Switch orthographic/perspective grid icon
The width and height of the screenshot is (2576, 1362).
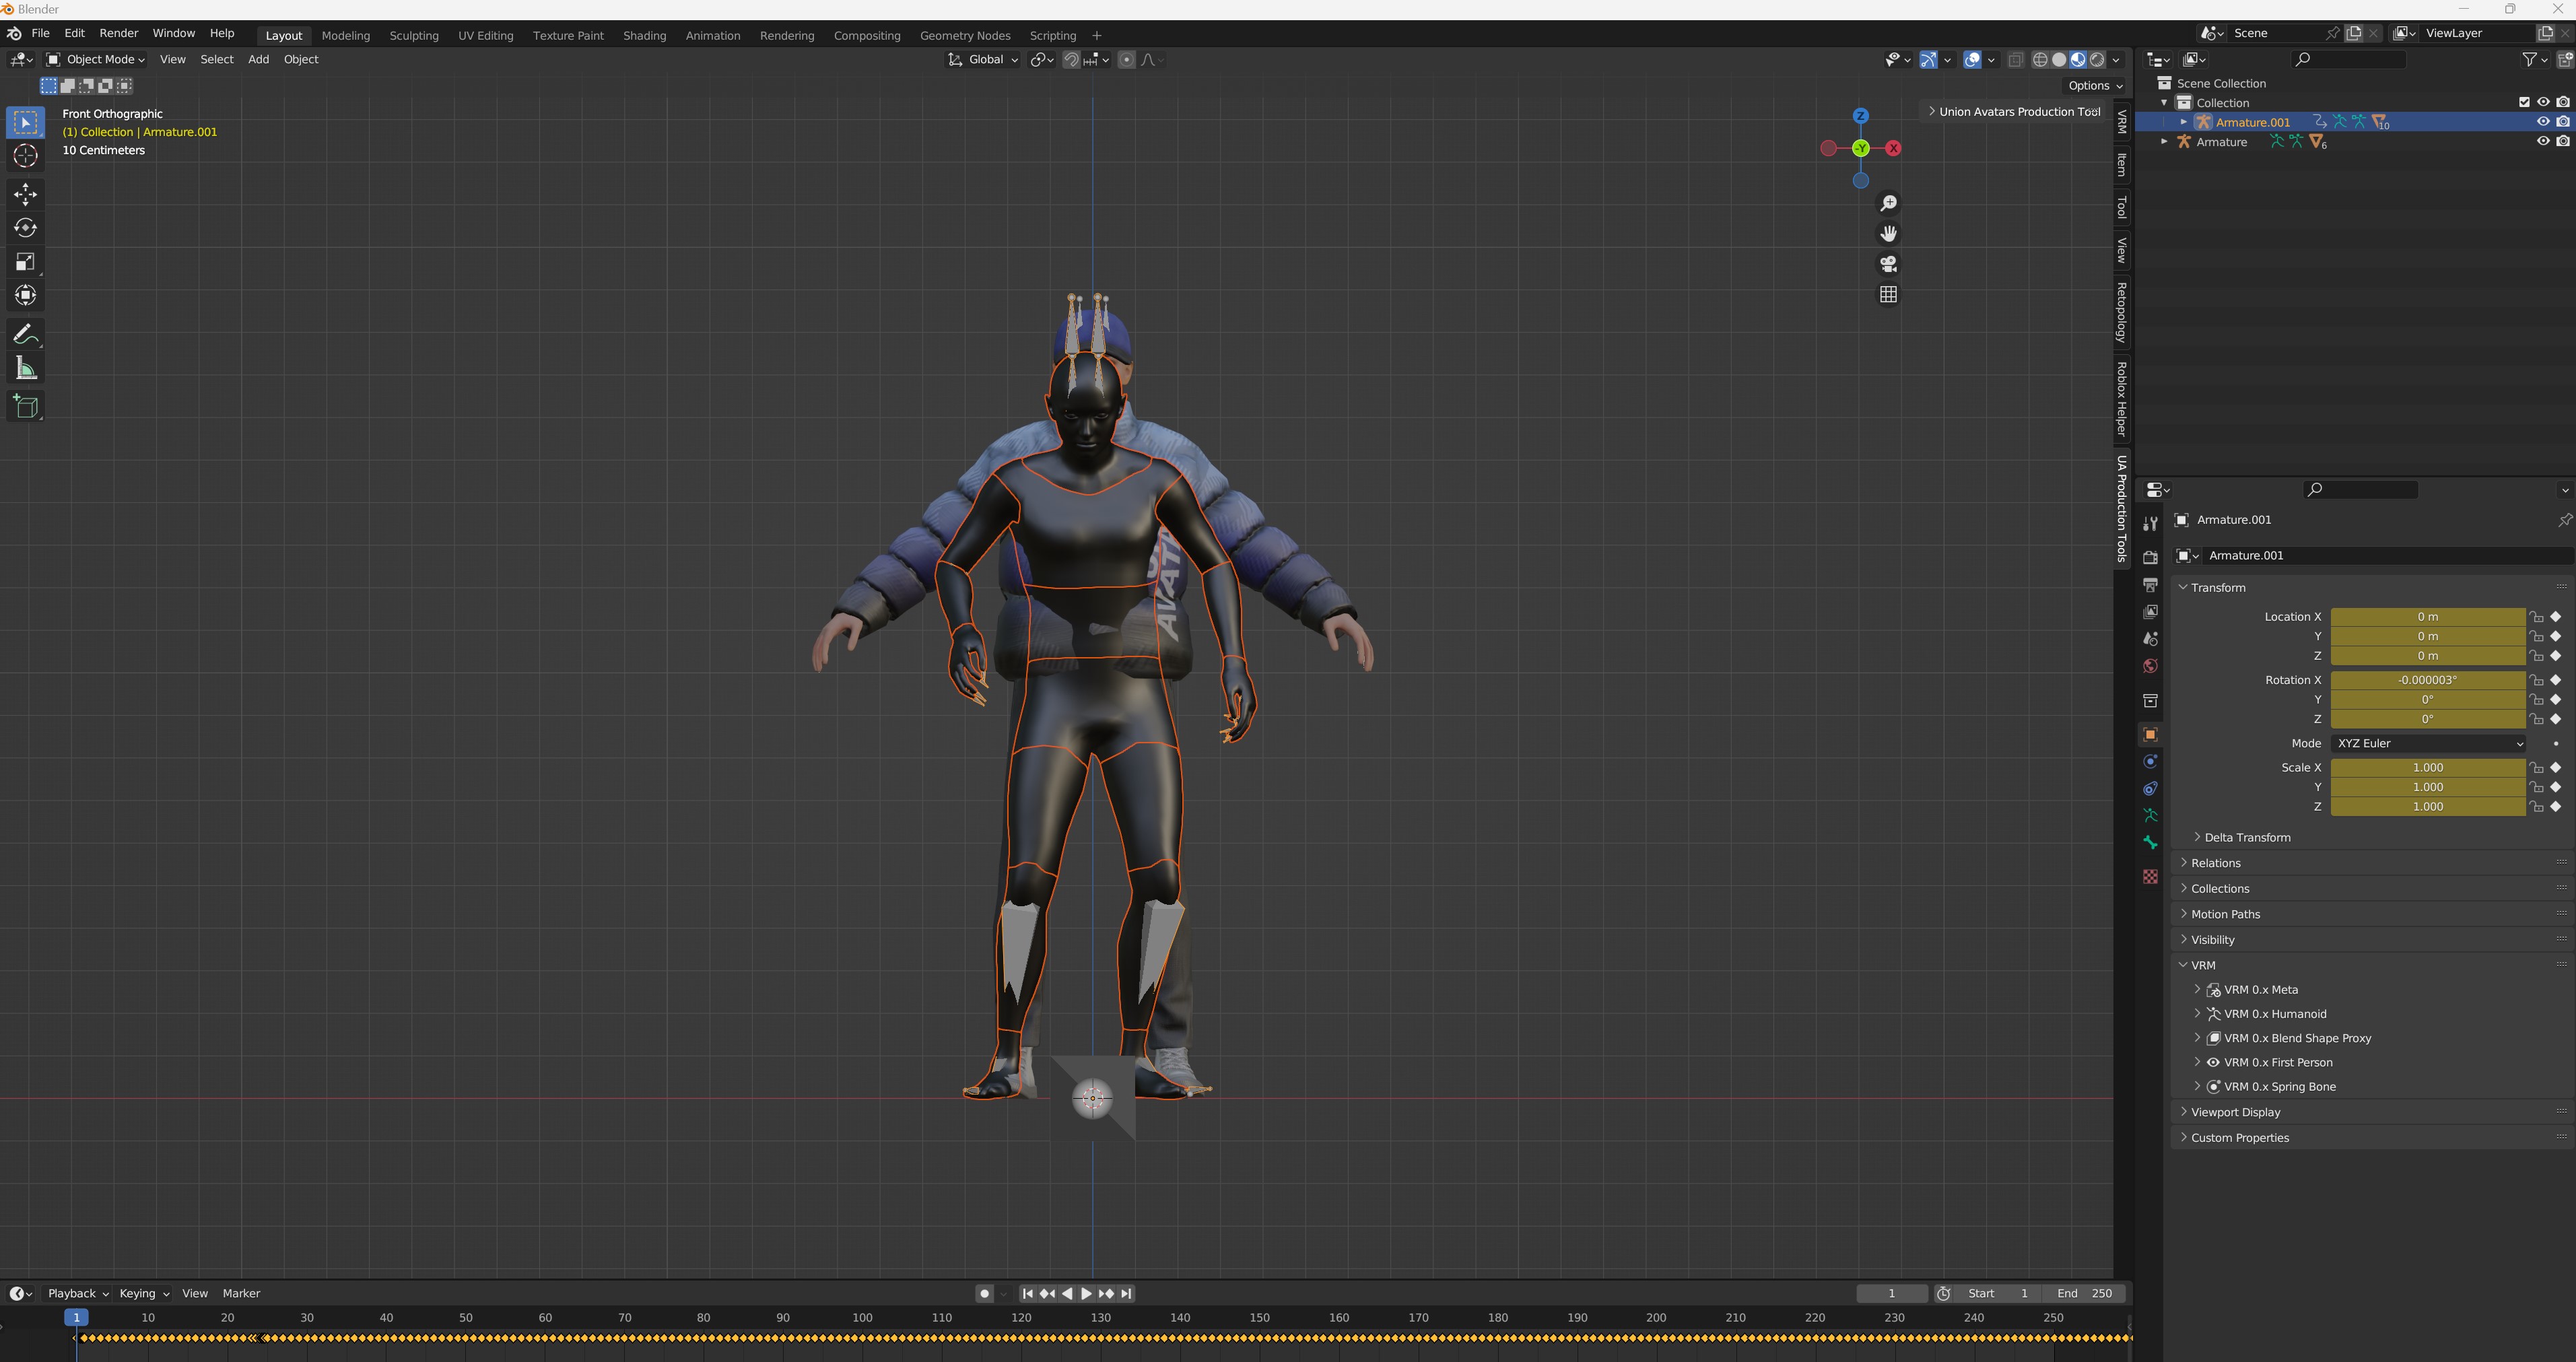[1888, 295]
